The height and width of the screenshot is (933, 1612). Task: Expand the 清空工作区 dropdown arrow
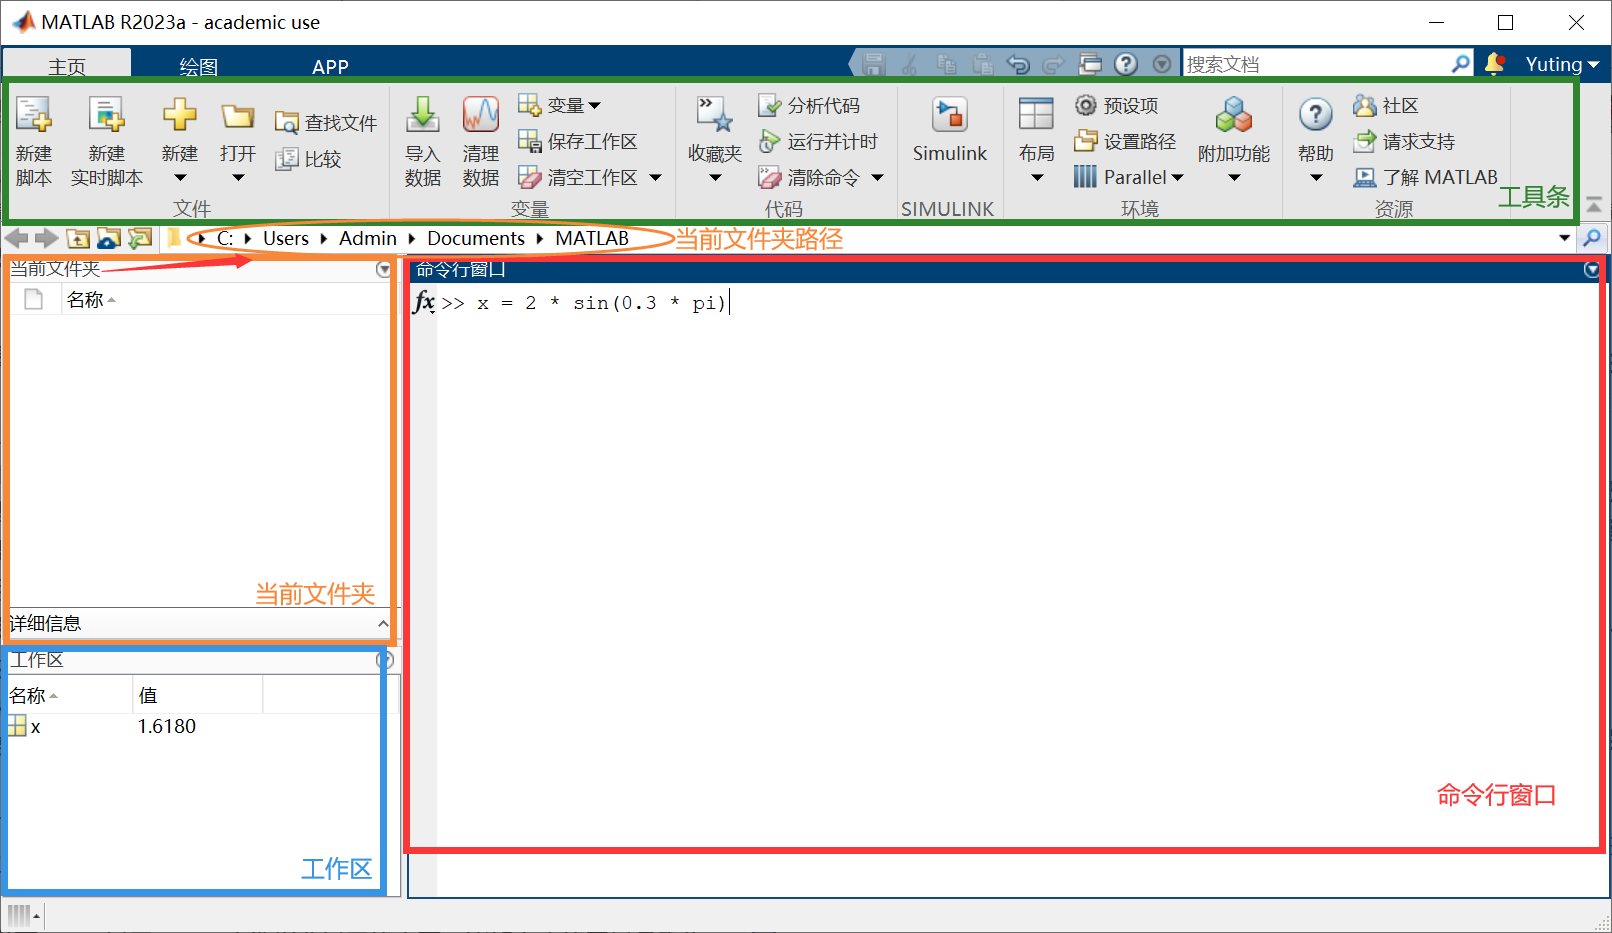656,177
